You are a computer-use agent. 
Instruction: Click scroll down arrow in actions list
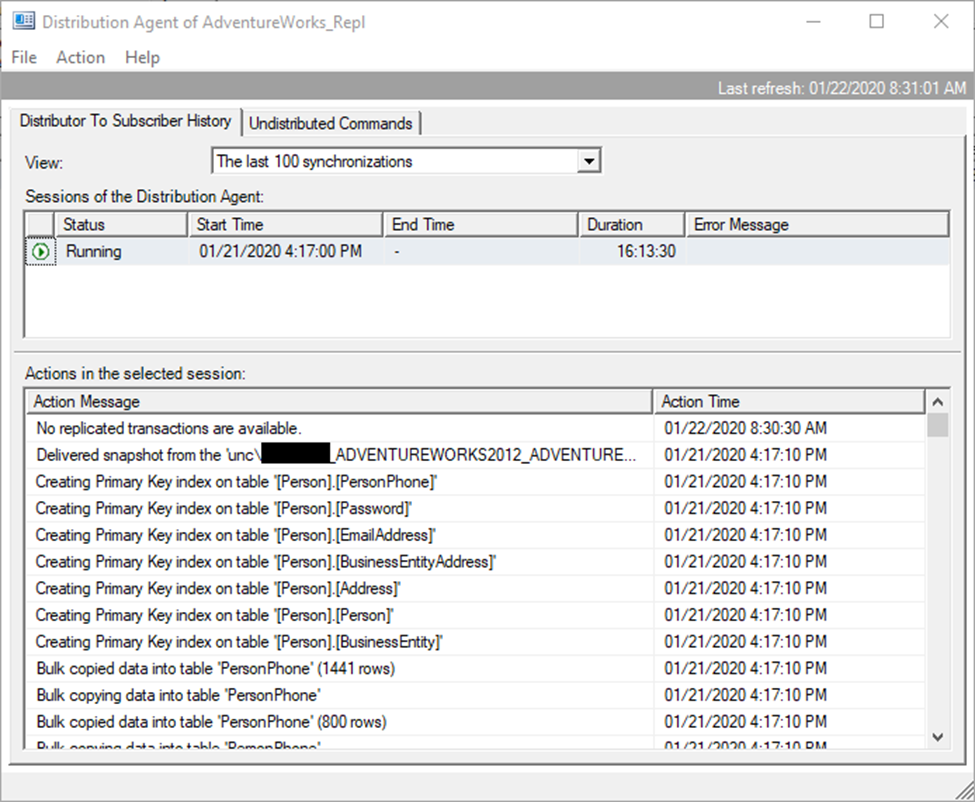coord(938,737)
